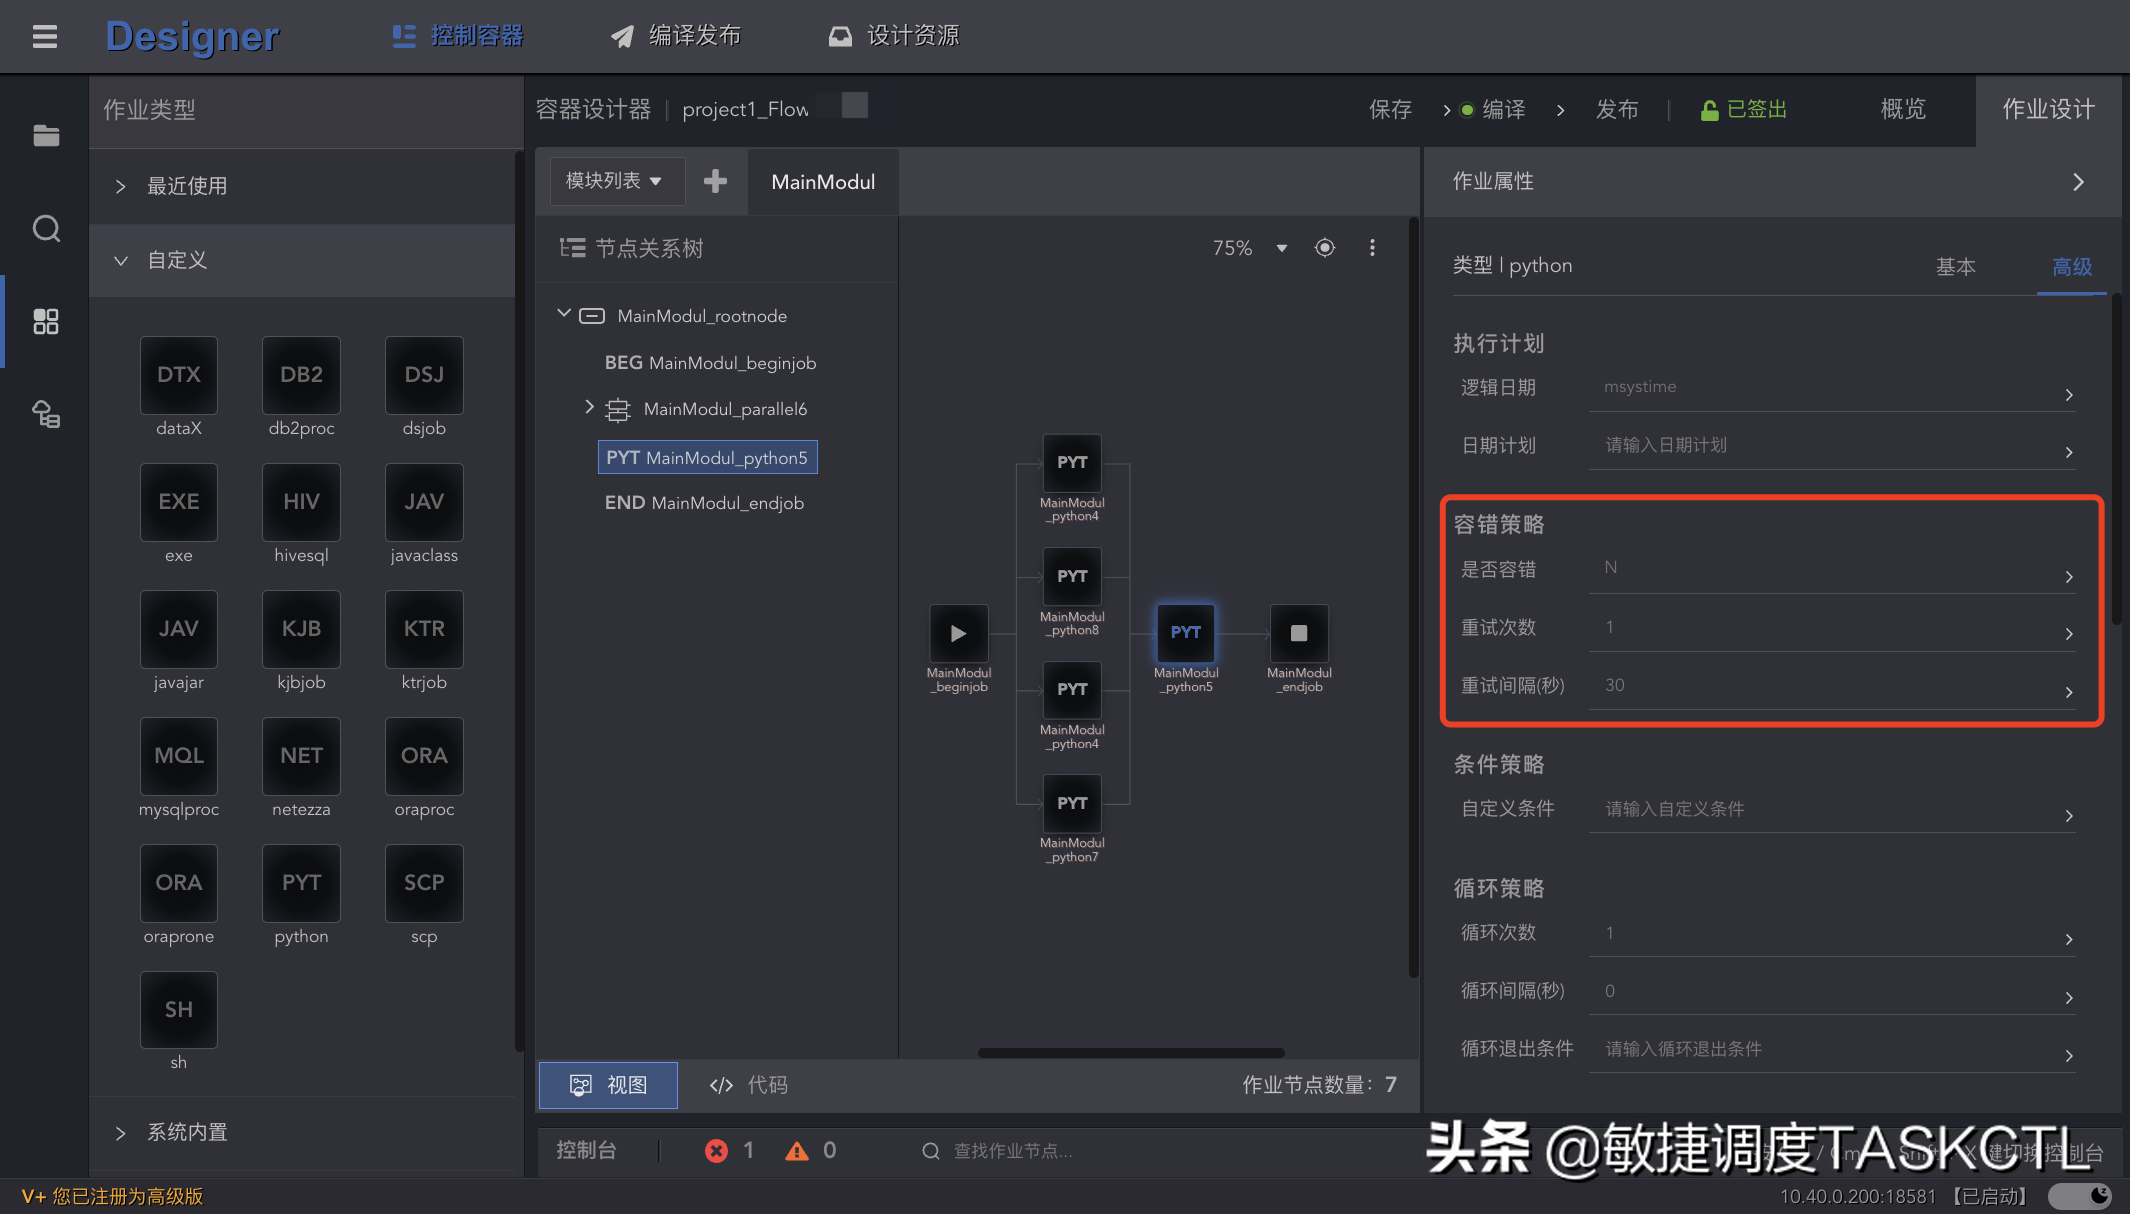Image resolution: width=2130 pixels, height=1214 pixels.
Task: Switch to the 概览 tab
Action: (1903, 109)
